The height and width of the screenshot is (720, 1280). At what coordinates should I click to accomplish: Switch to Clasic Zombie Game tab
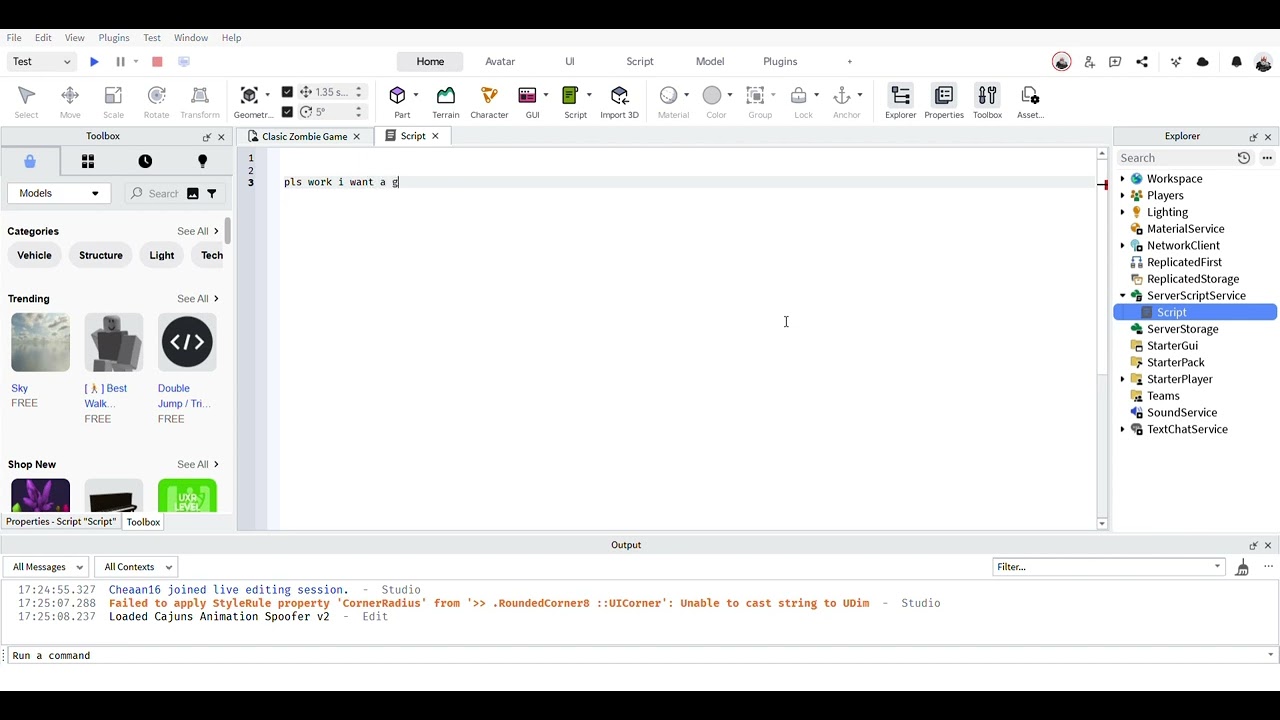point(304,136)
